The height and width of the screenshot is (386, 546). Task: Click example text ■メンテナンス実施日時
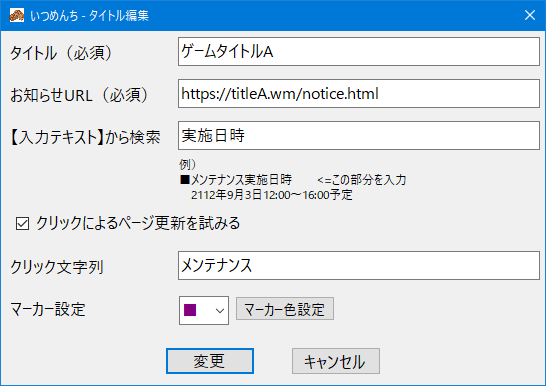[x=236, y=180]
